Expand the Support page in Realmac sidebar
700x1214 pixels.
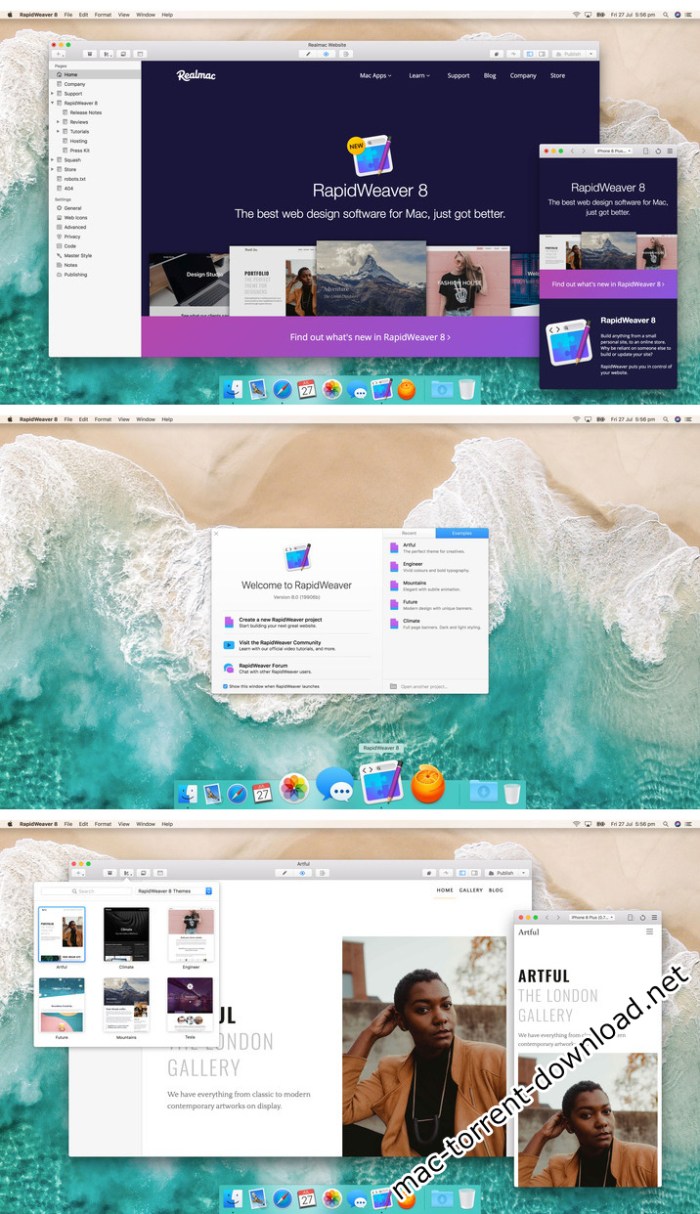[x=53, y=93]
